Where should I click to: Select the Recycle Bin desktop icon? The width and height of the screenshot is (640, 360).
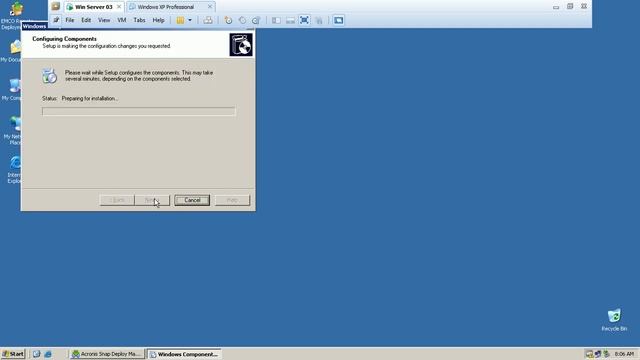pyautogui.click(x=614, y=320)
